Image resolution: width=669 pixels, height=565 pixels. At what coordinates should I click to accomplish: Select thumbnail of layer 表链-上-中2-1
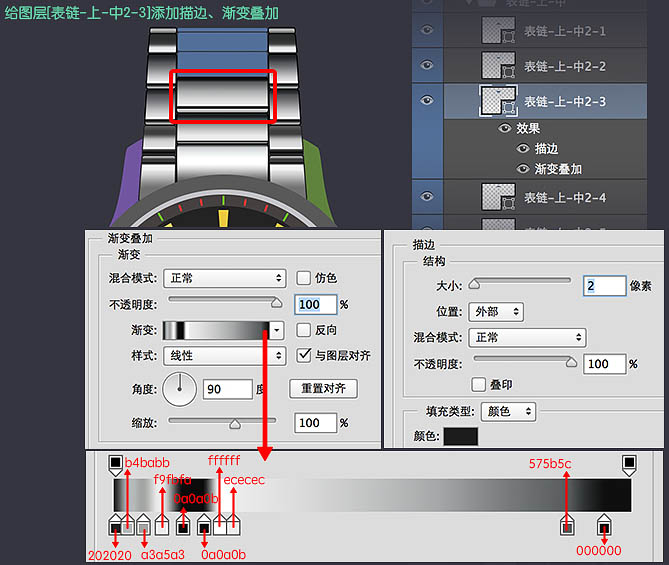click(498, 30)
